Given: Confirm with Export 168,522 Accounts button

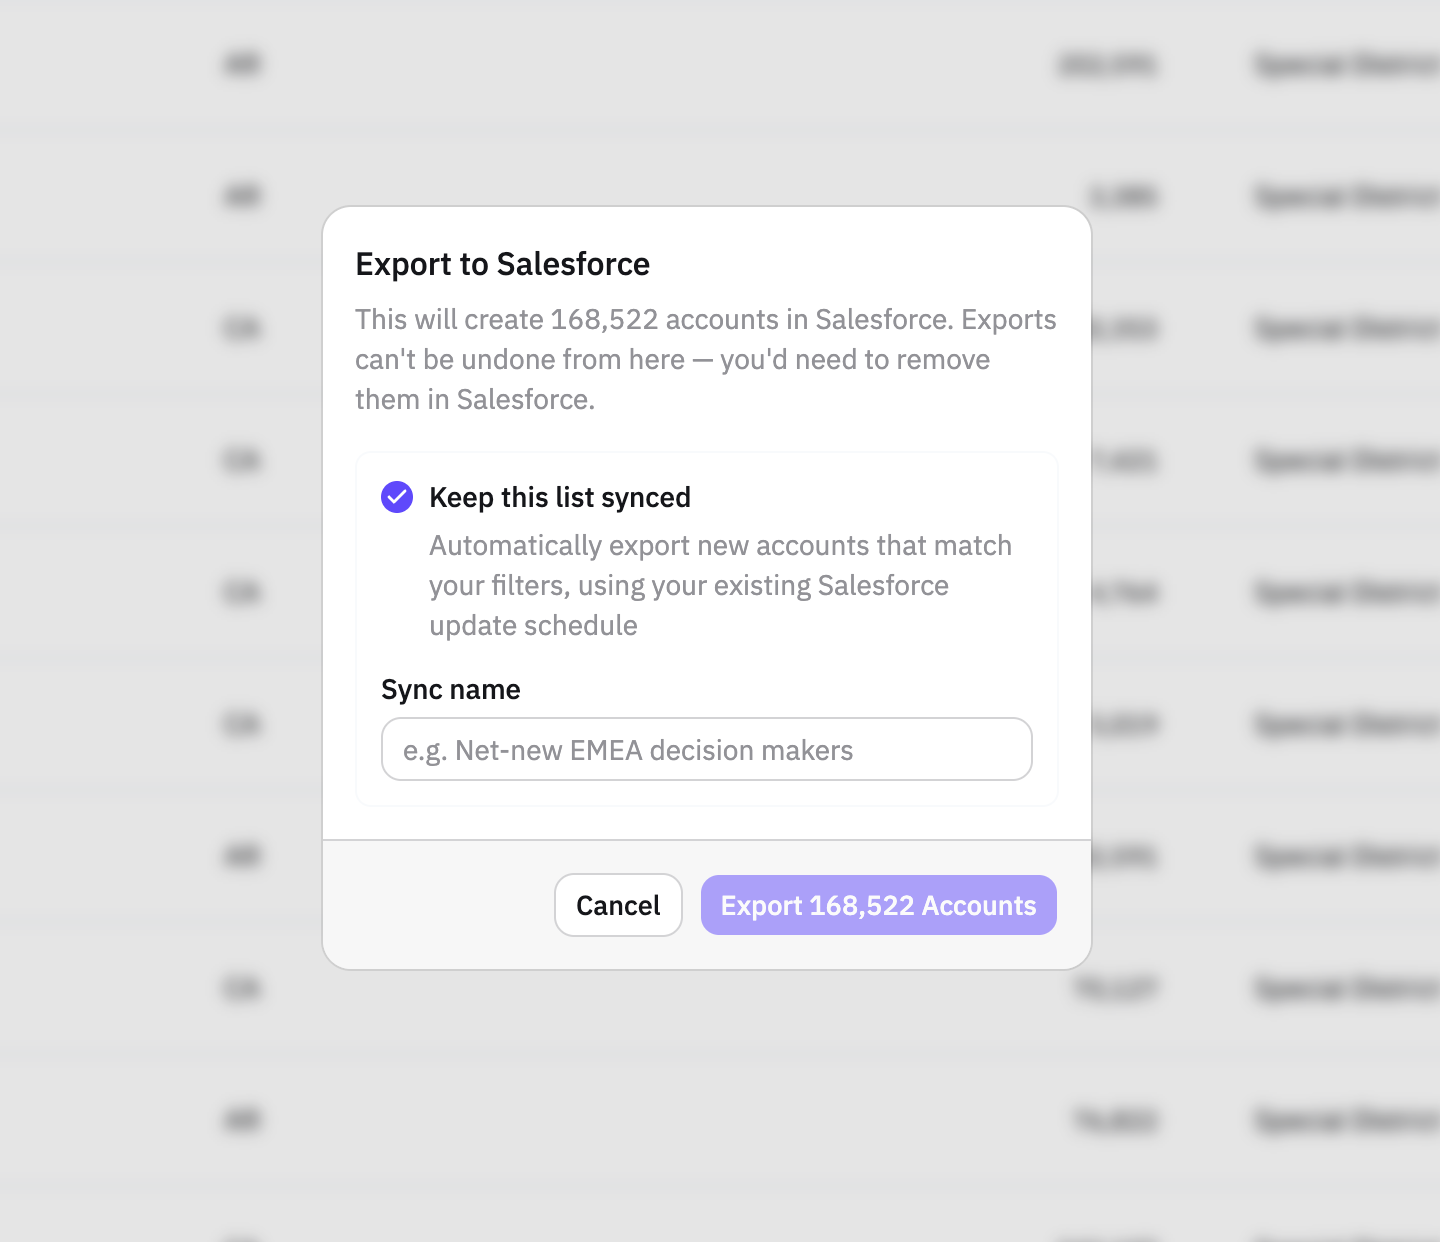Looking at the screenshot, I should [x=879, y=905].
